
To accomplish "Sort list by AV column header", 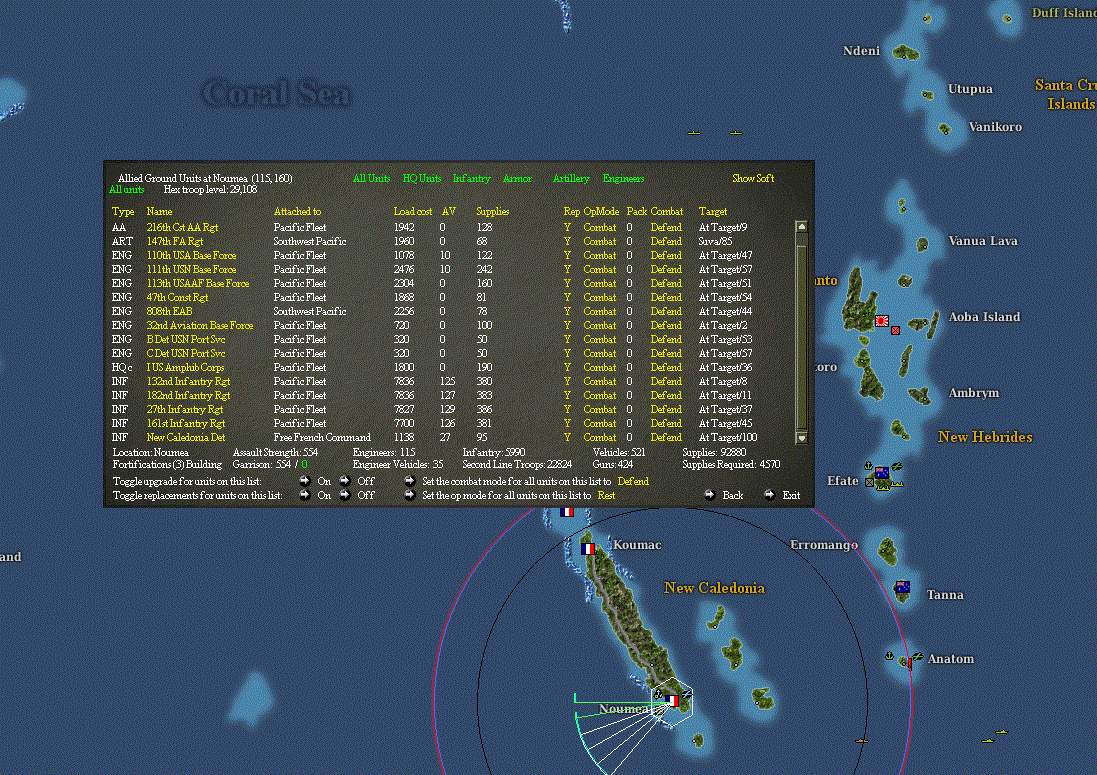I will (x=448, y=211).
